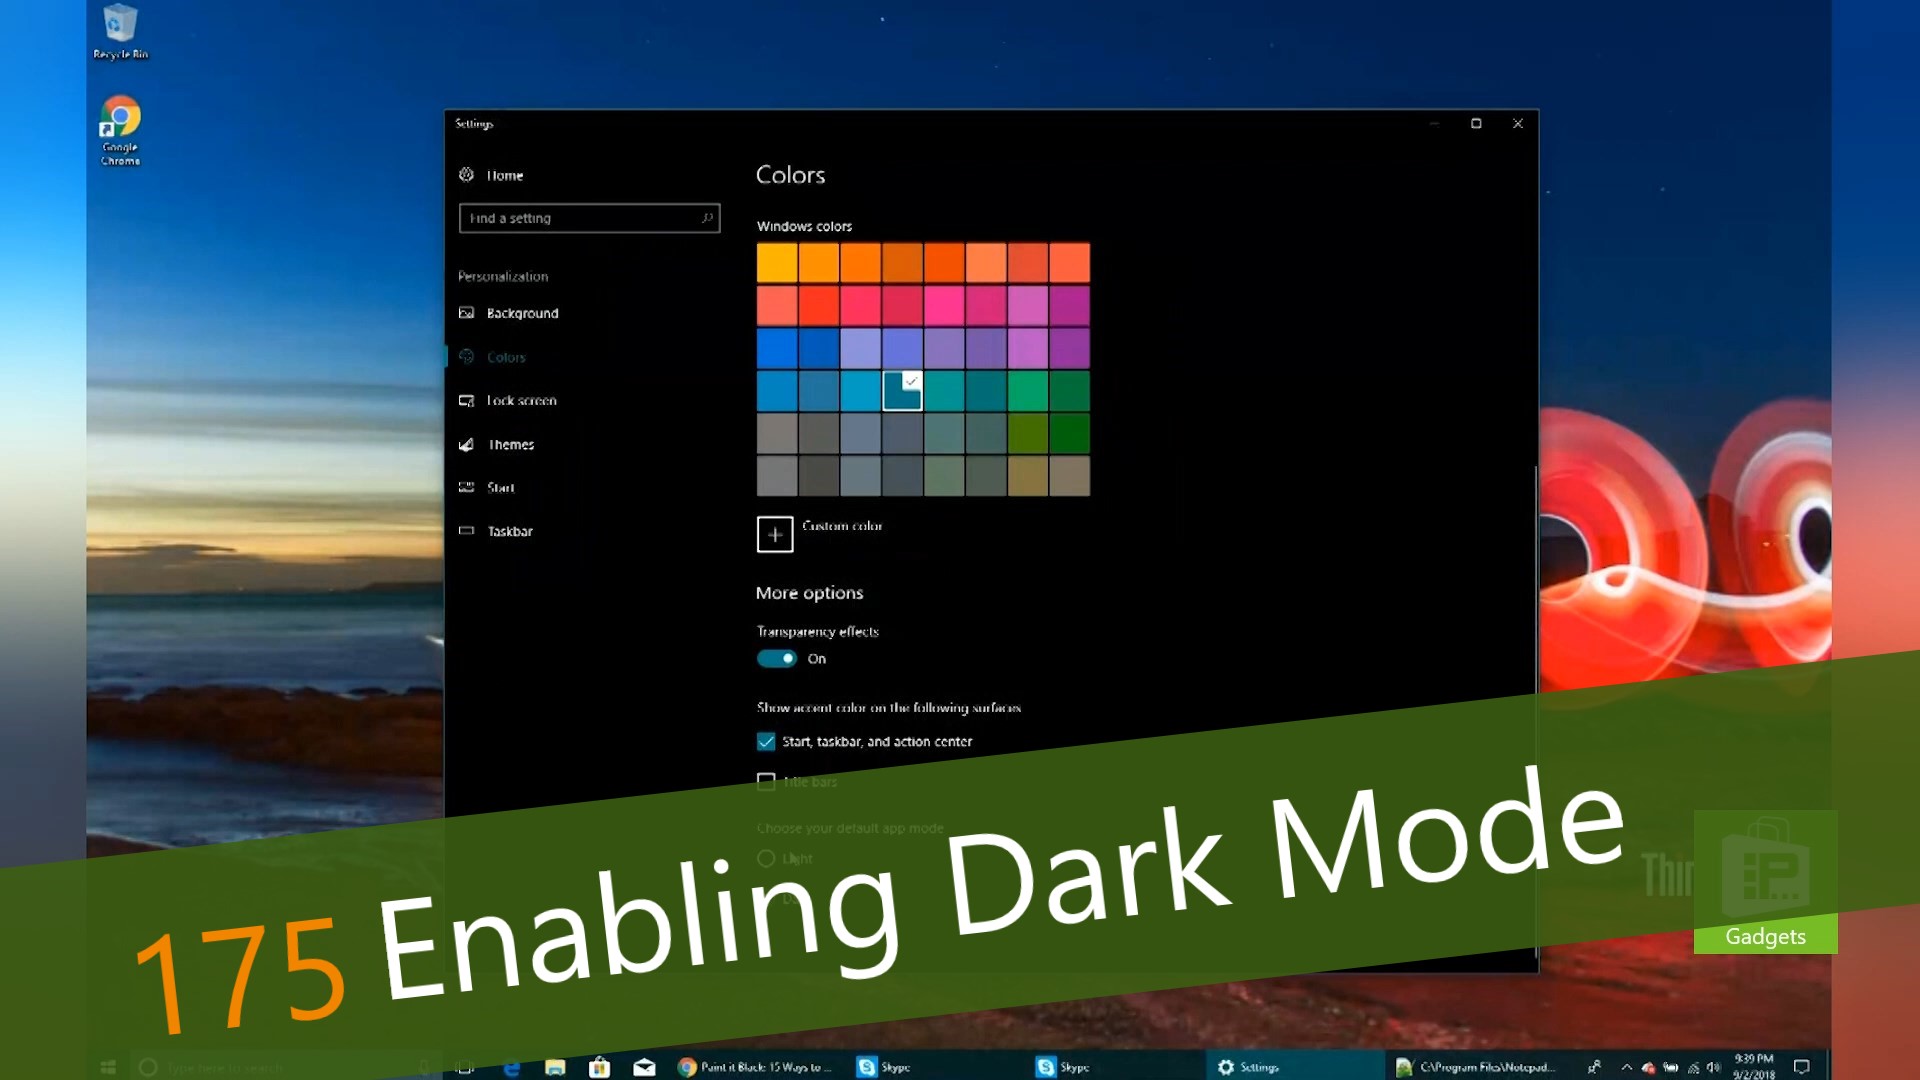The width and height of the screenshot is (1920, 1080).
Task: Open the Home settings gear icon
Action: pos(466,175)
